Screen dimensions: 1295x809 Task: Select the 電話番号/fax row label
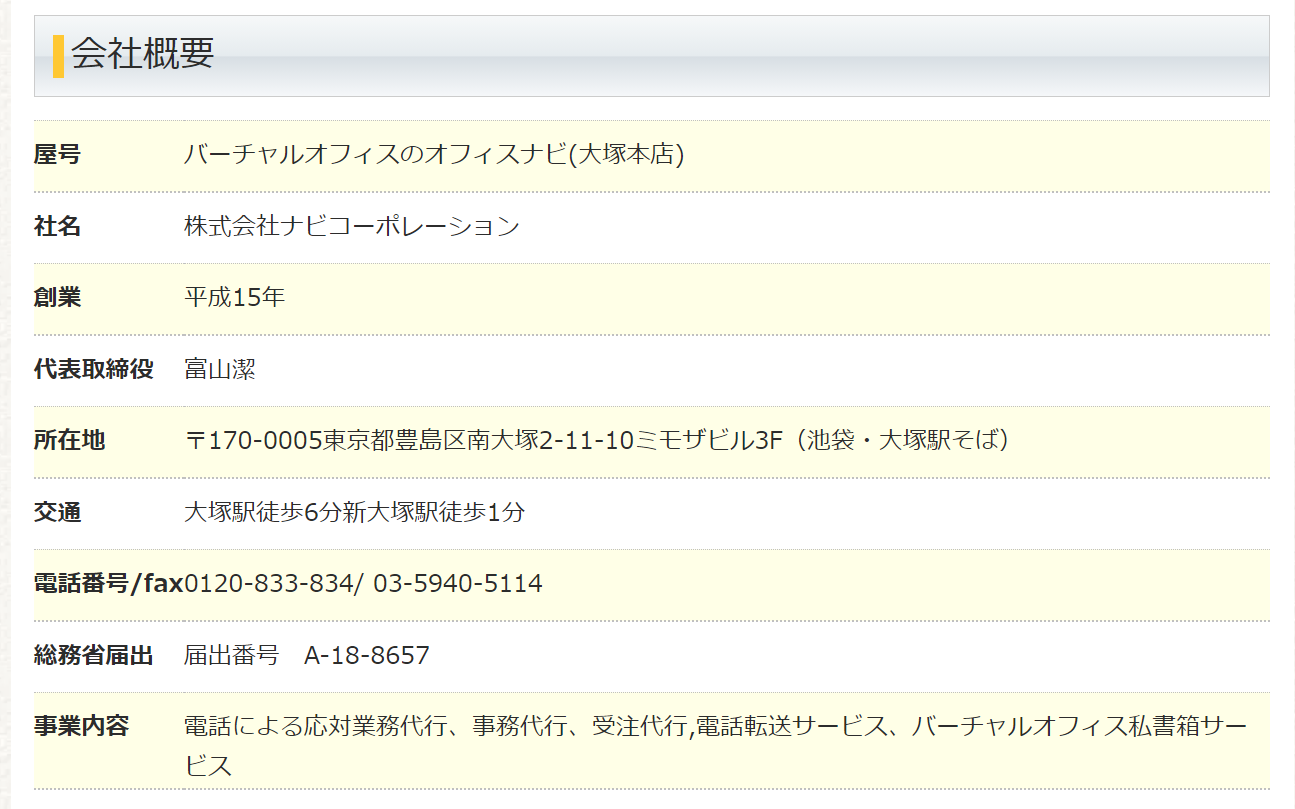[108, 584]
